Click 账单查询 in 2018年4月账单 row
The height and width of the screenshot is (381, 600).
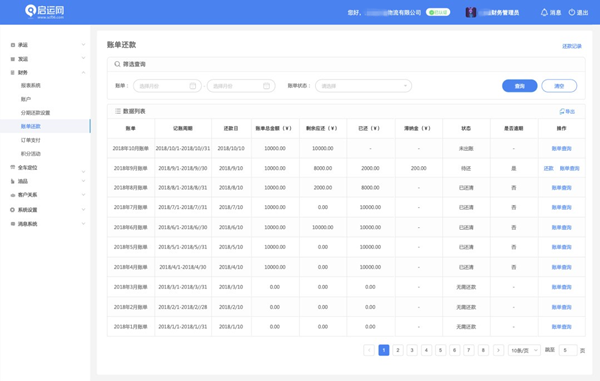[x=561, y=267]
